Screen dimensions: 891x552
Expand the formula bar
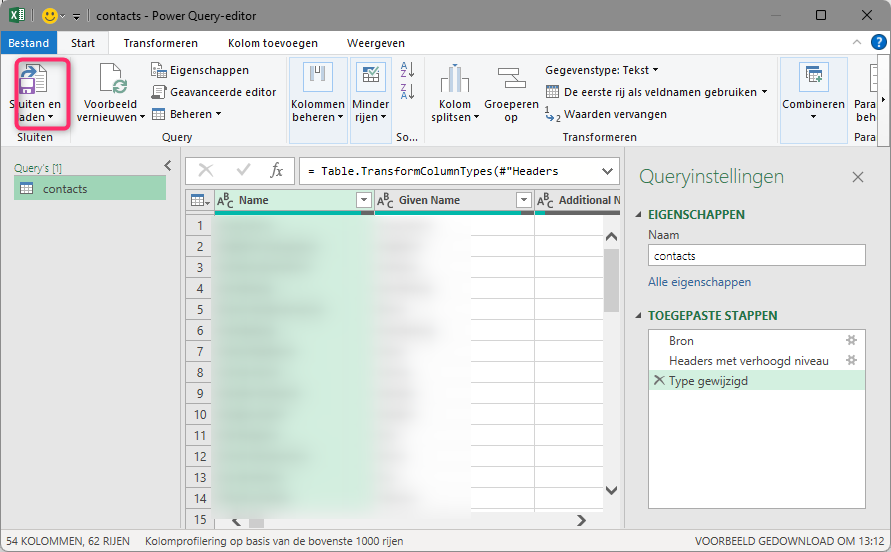(607, 171)
